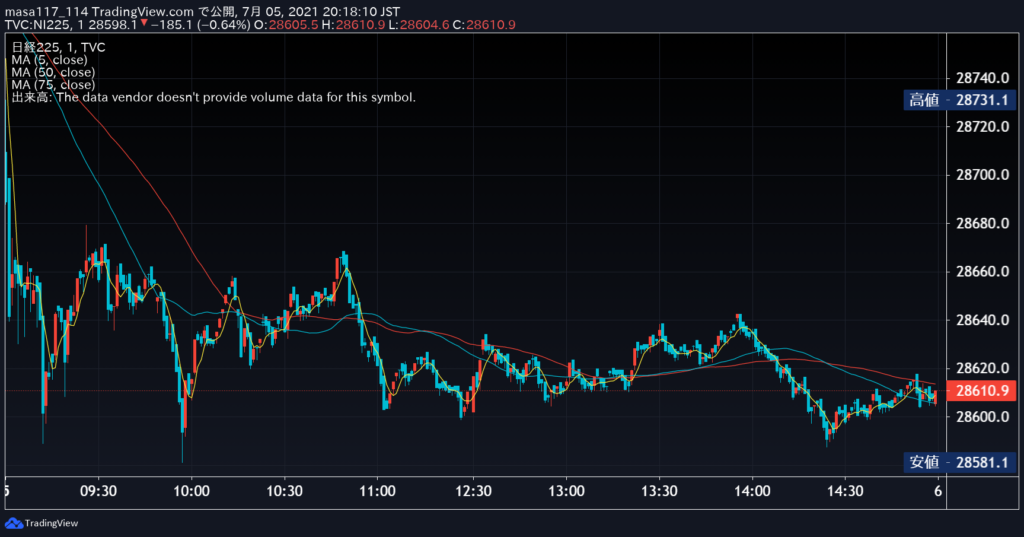Click the 安値 28581.1 low price label

click(959, 463)
